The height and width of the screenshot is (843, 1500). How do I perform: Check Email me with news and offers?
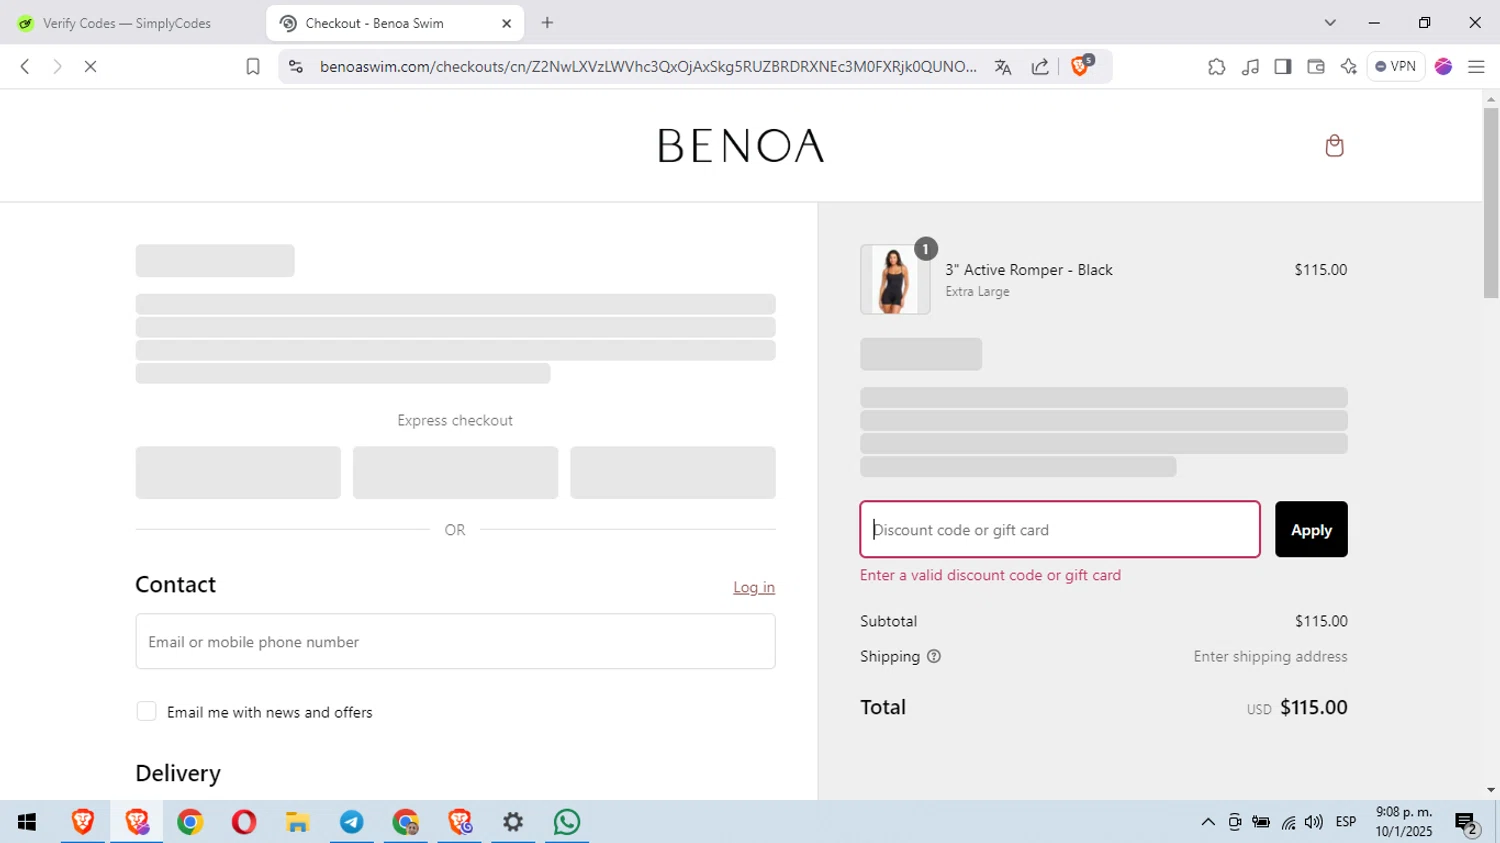[x=146, y=712]
